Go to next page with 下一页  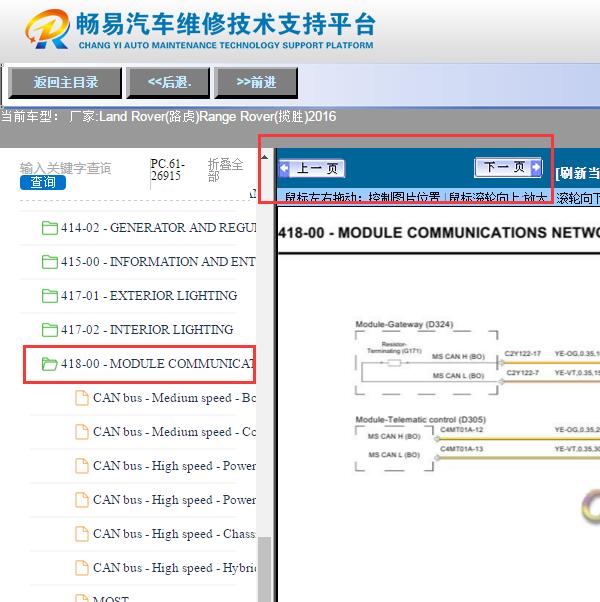coord(508,167)
